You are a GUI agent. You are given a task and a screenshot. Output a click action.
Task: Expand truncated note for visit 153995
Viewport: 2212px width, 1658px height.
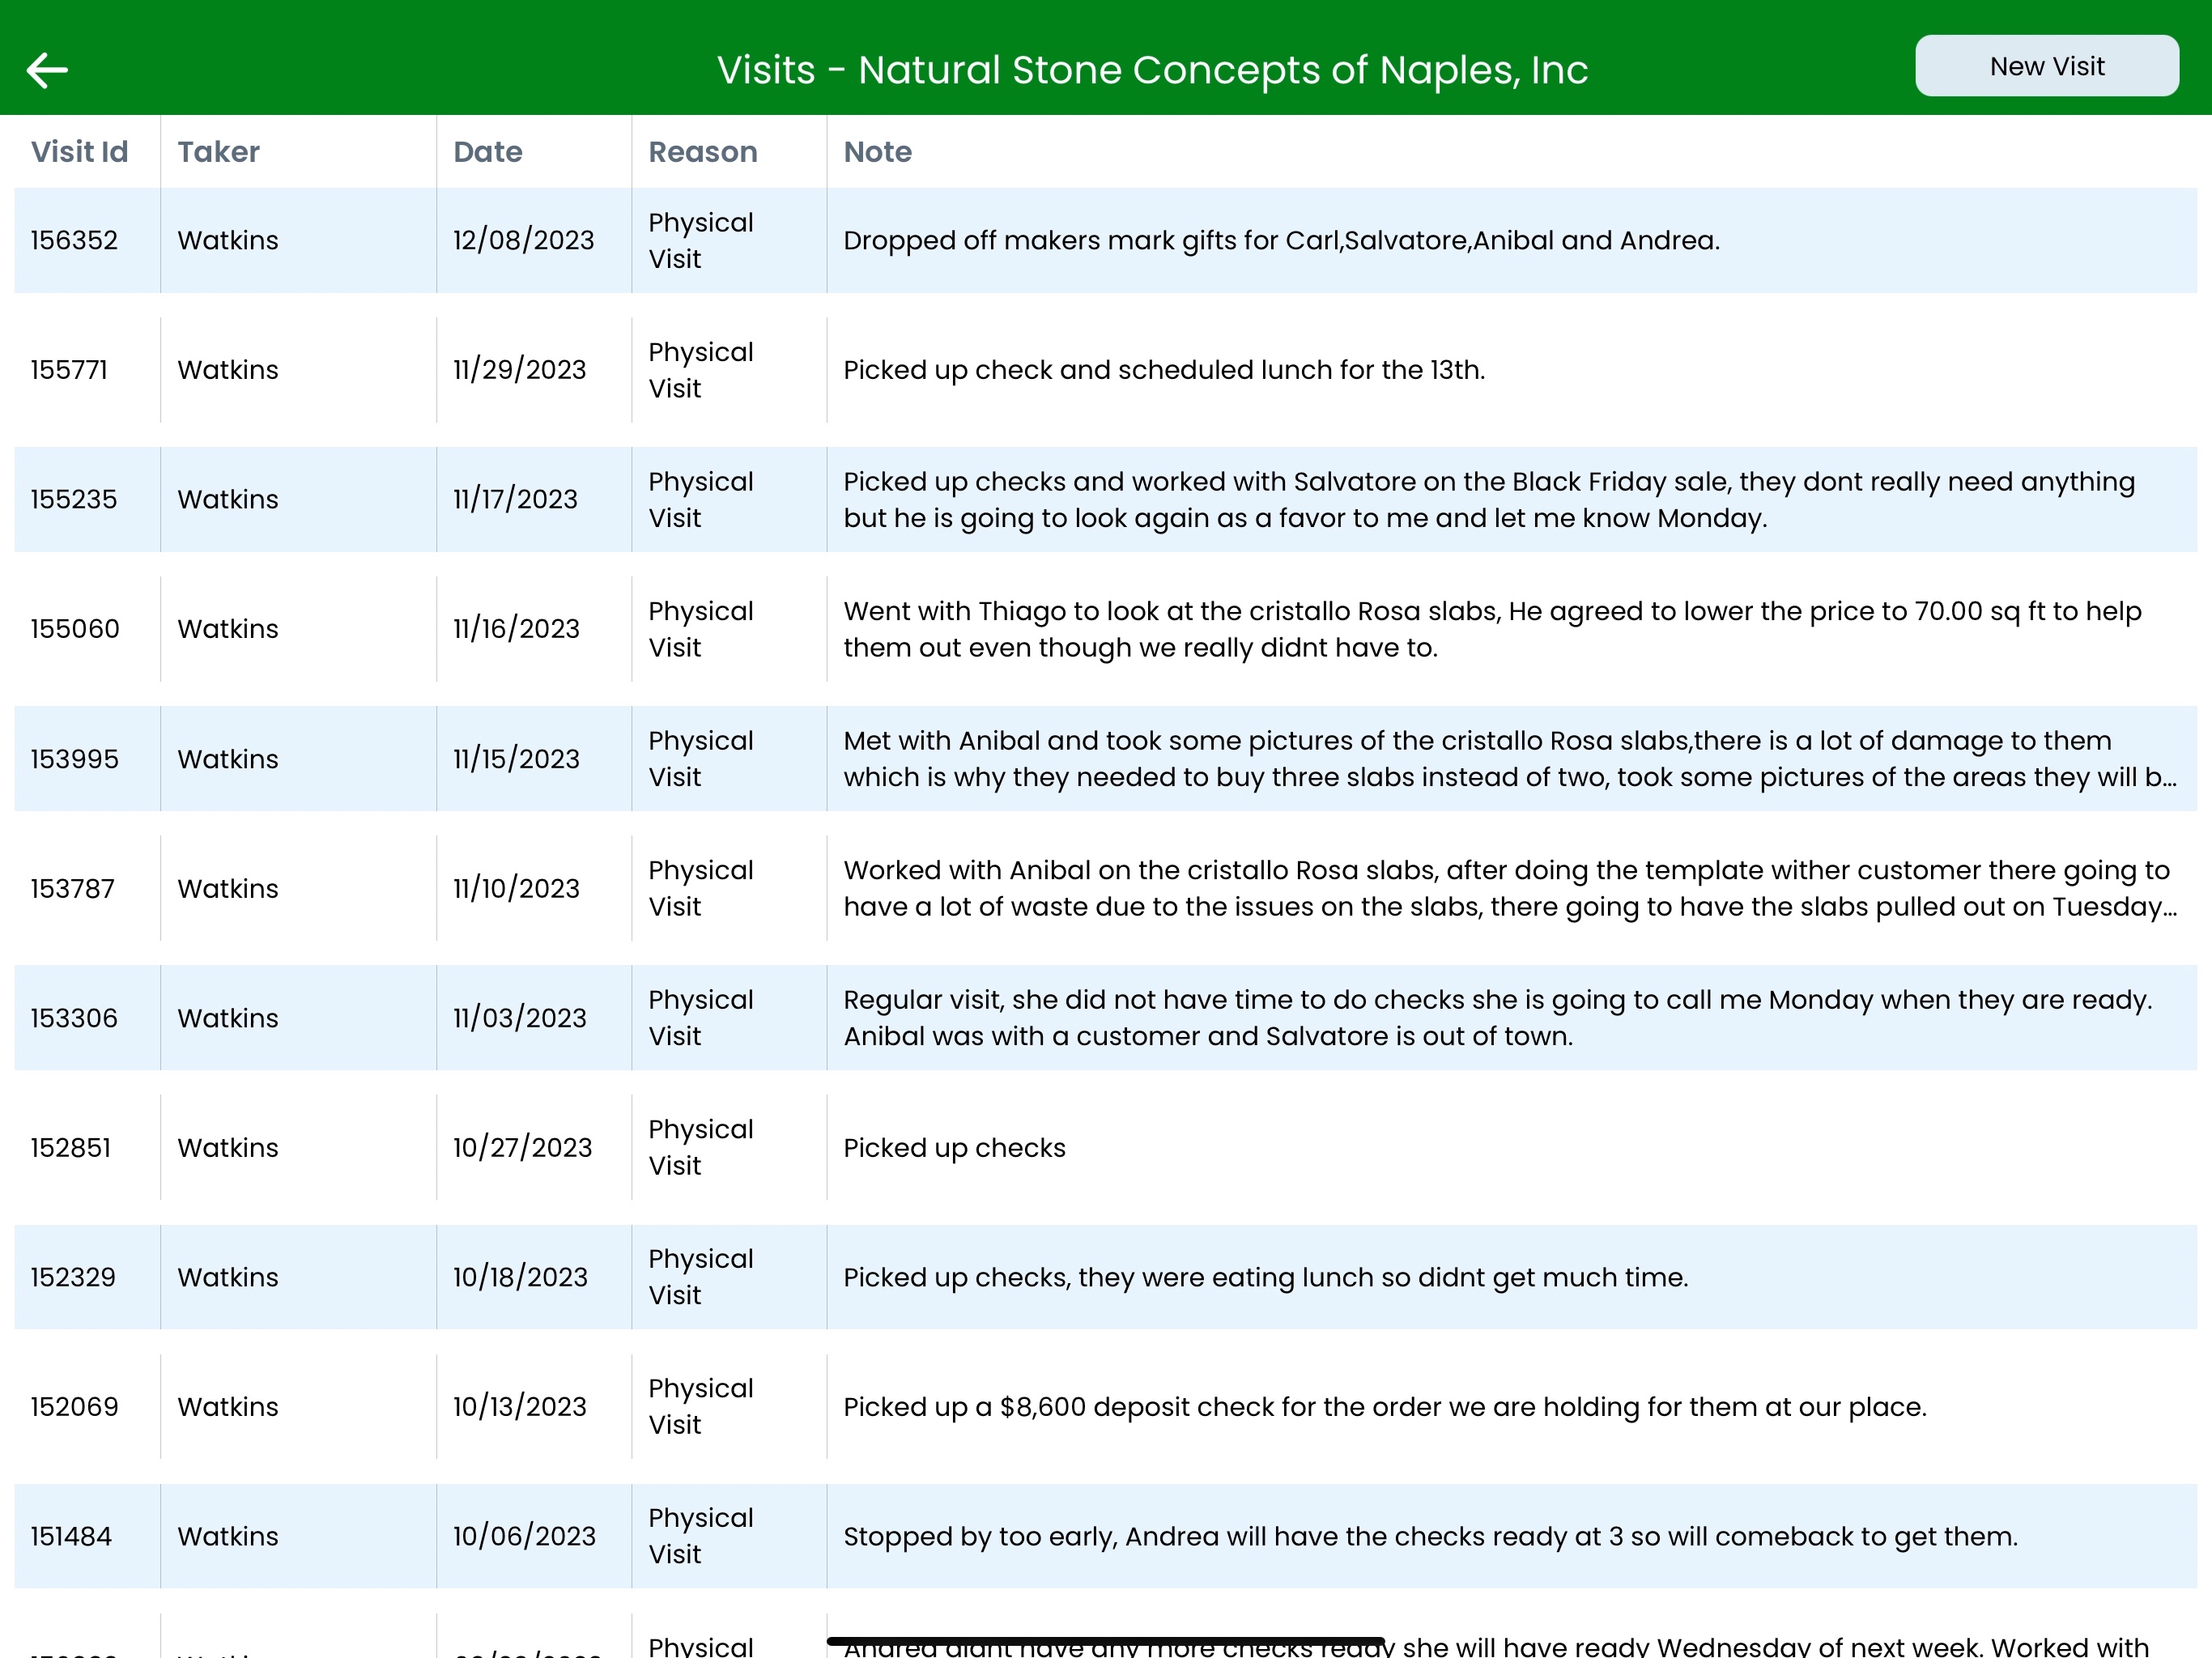pos(1508,759)
